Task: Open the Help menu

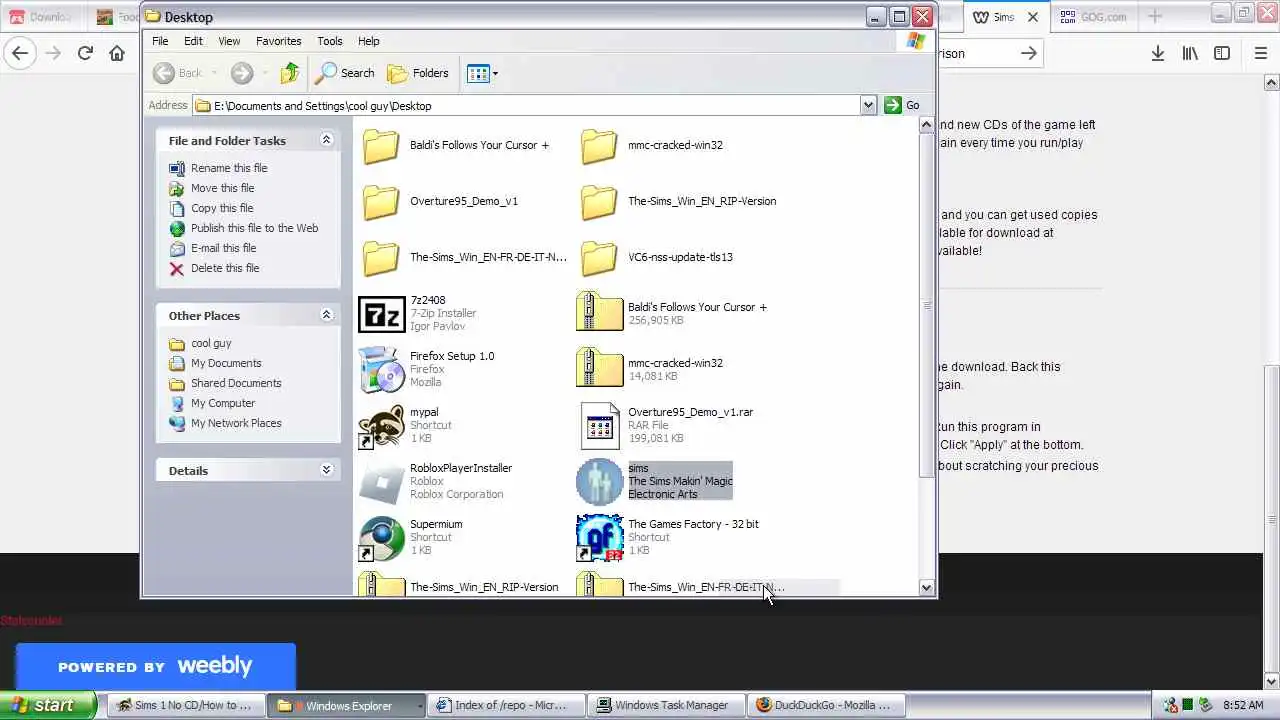Action: [x=369, y=41]
